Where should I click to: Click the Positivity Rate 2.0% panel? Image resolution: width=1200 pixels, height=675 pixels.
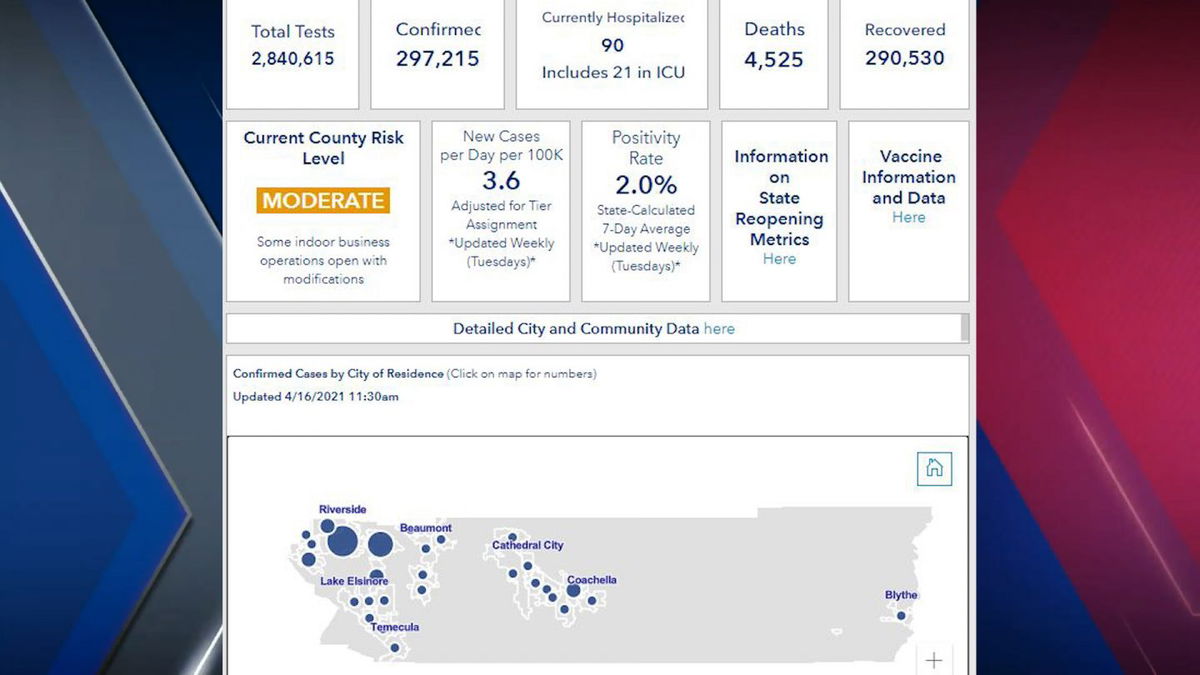645,211
